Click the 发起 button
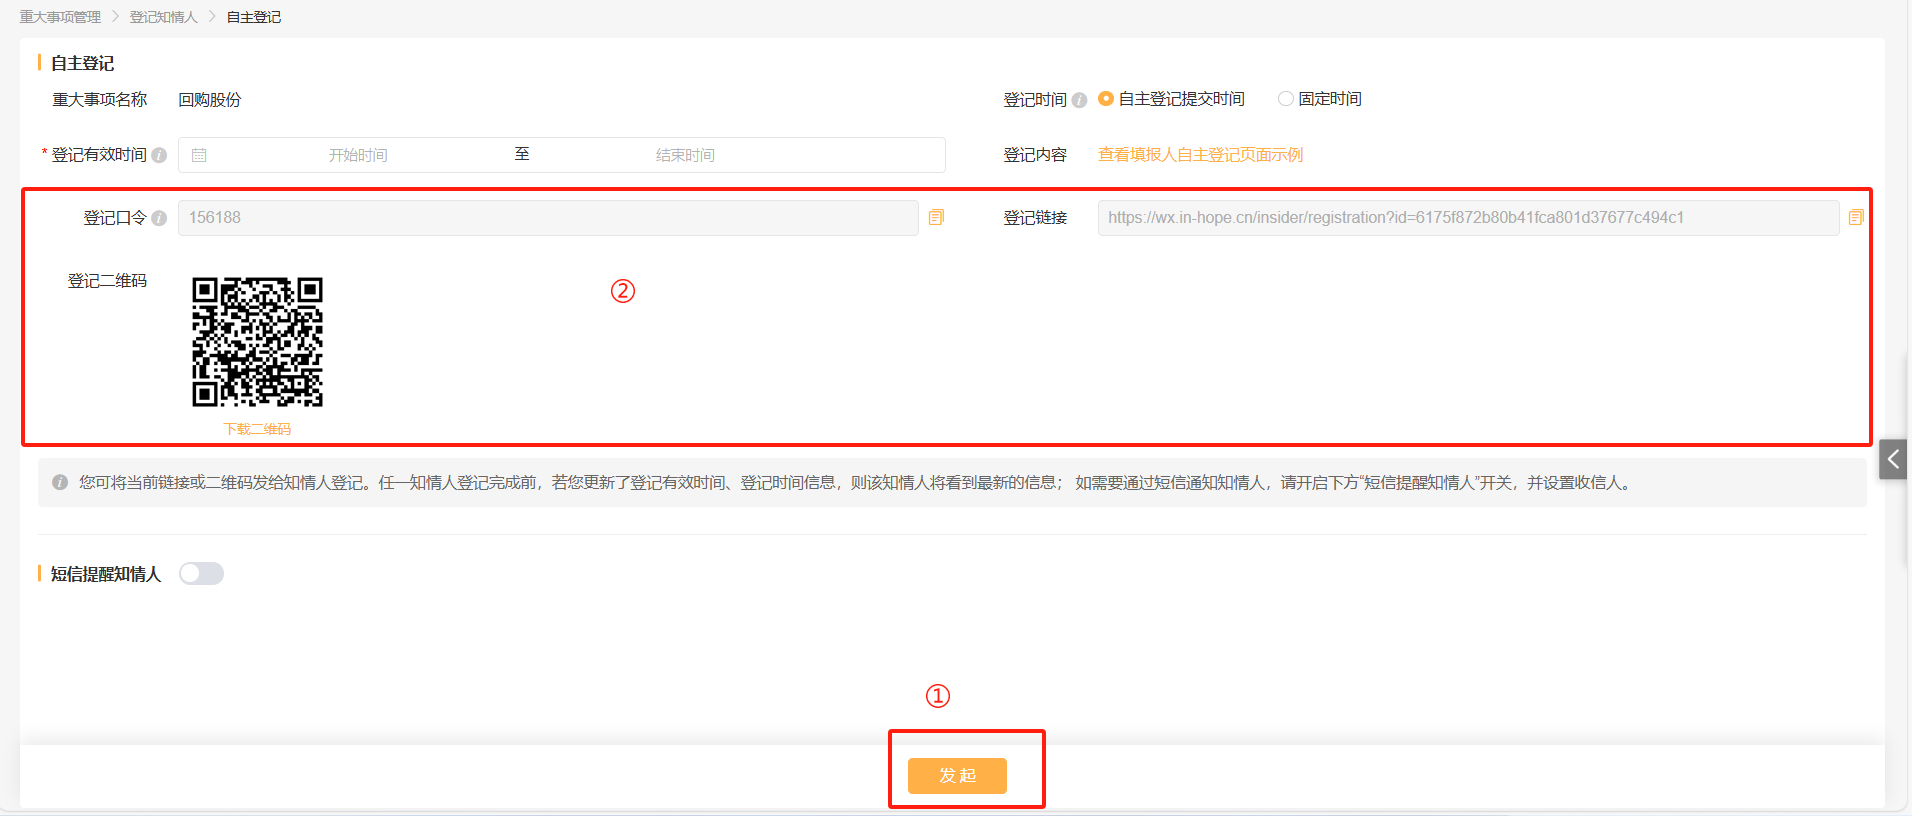The height and width of the screenshot is (816, 1912). coord(957,775)
